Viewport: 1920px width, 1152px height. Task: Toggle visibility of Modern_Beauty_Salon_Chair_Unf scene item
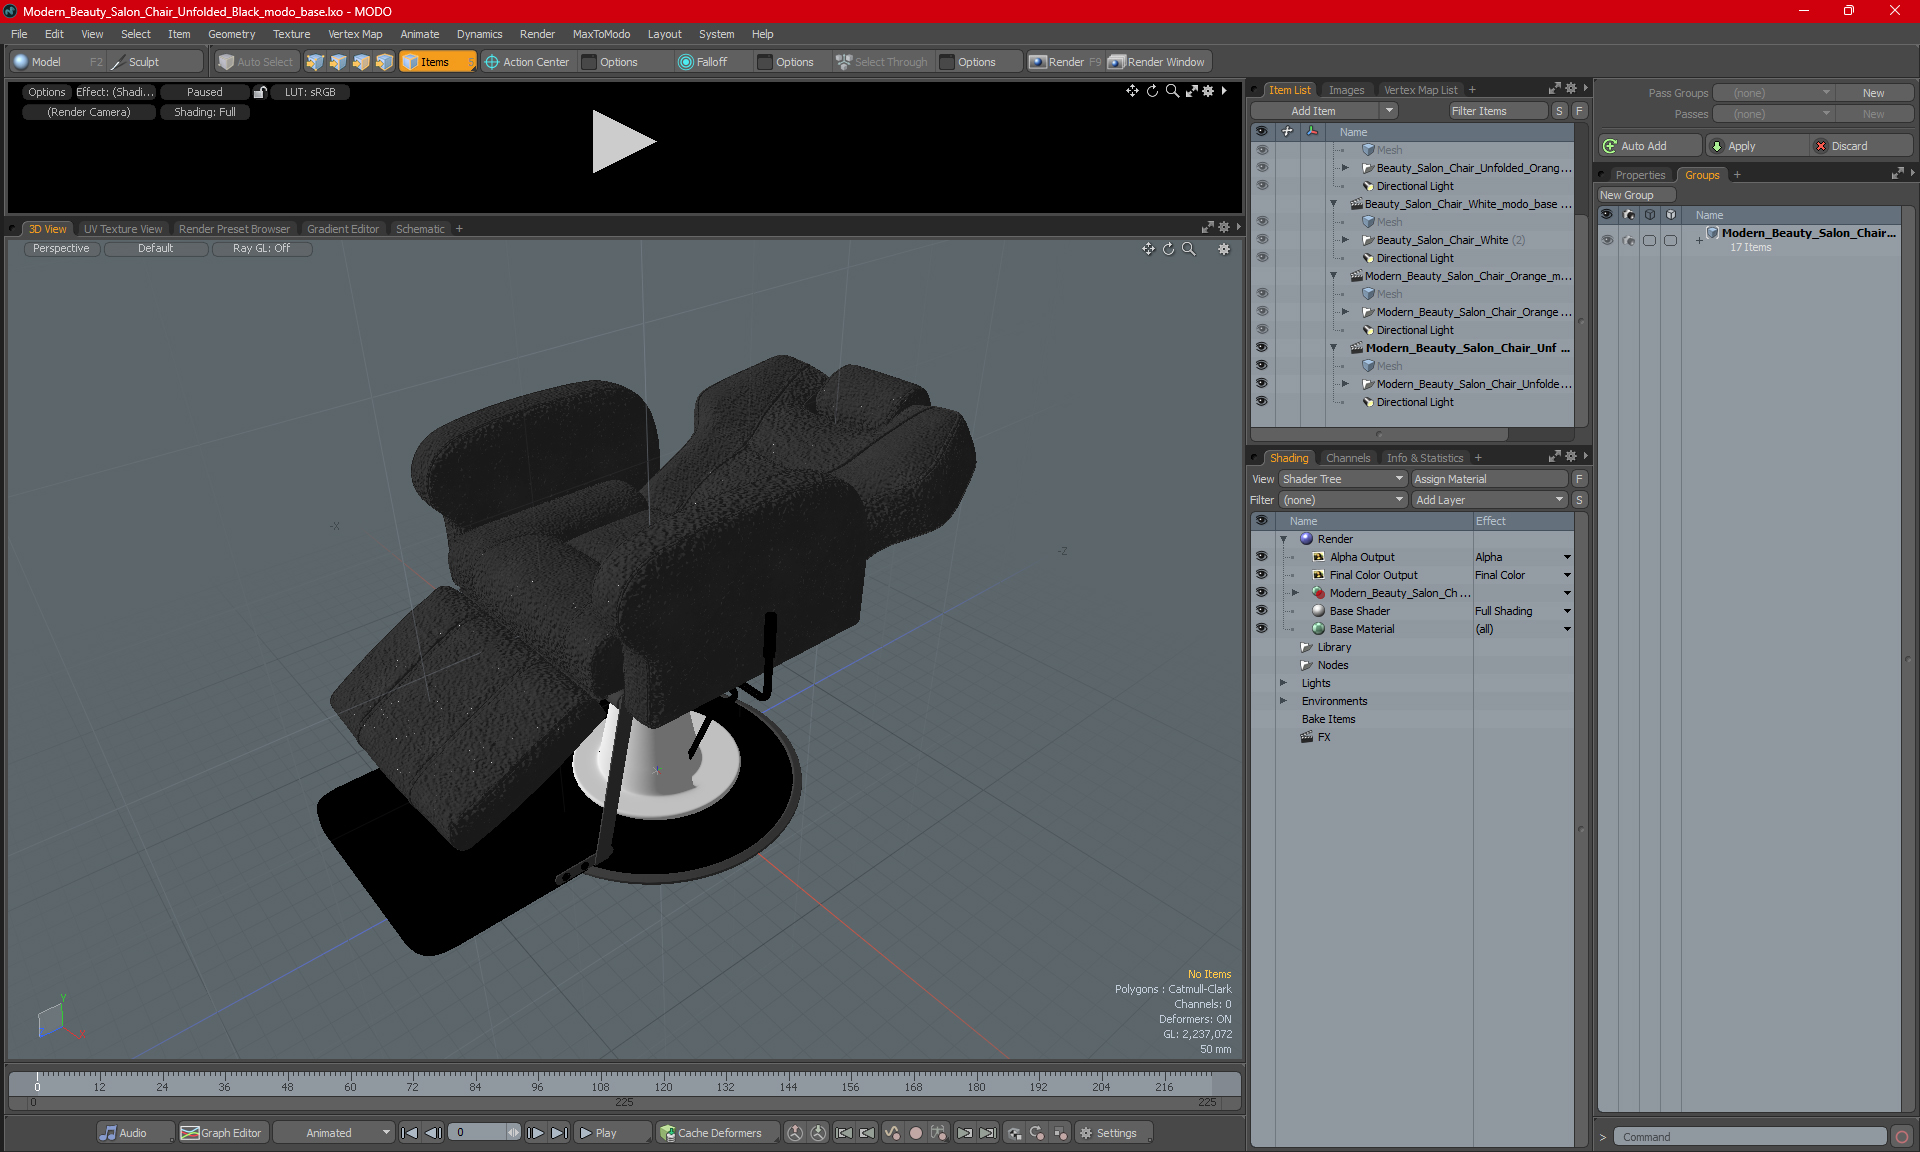pyautogui.click(x=1261, y=348)
